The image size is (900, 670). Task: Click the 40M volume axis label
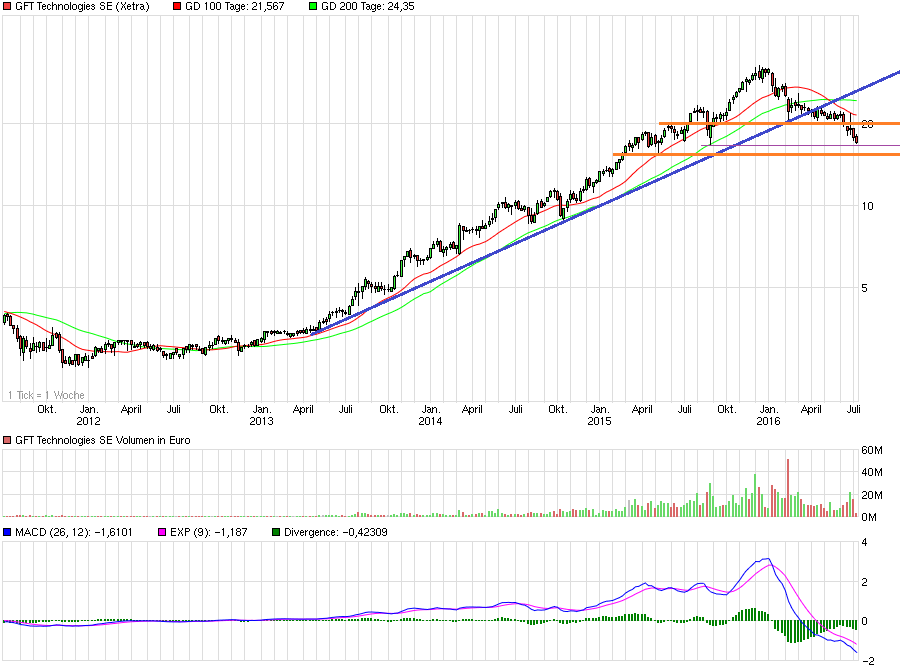coord(871,473)
